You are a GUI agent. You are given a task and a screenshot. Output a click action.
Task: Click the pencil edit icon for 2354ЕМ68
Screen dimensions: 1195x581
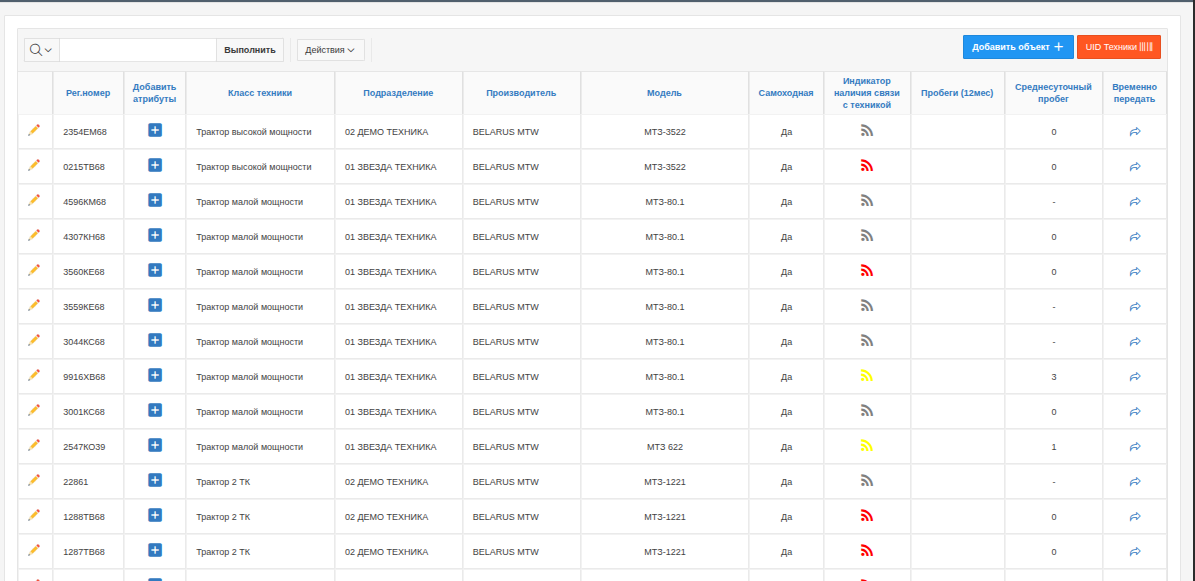click(34, 130)
